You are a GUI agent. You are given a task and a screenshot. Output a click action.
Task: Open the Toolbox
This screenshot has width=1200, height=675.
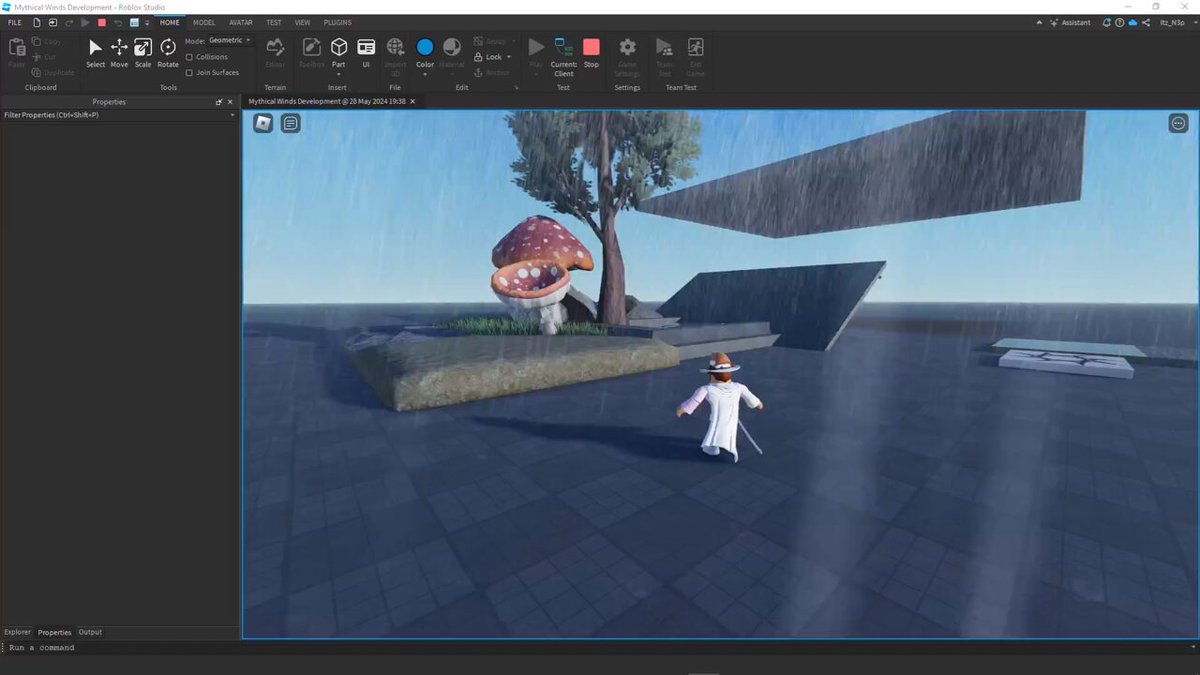(312, 53)
